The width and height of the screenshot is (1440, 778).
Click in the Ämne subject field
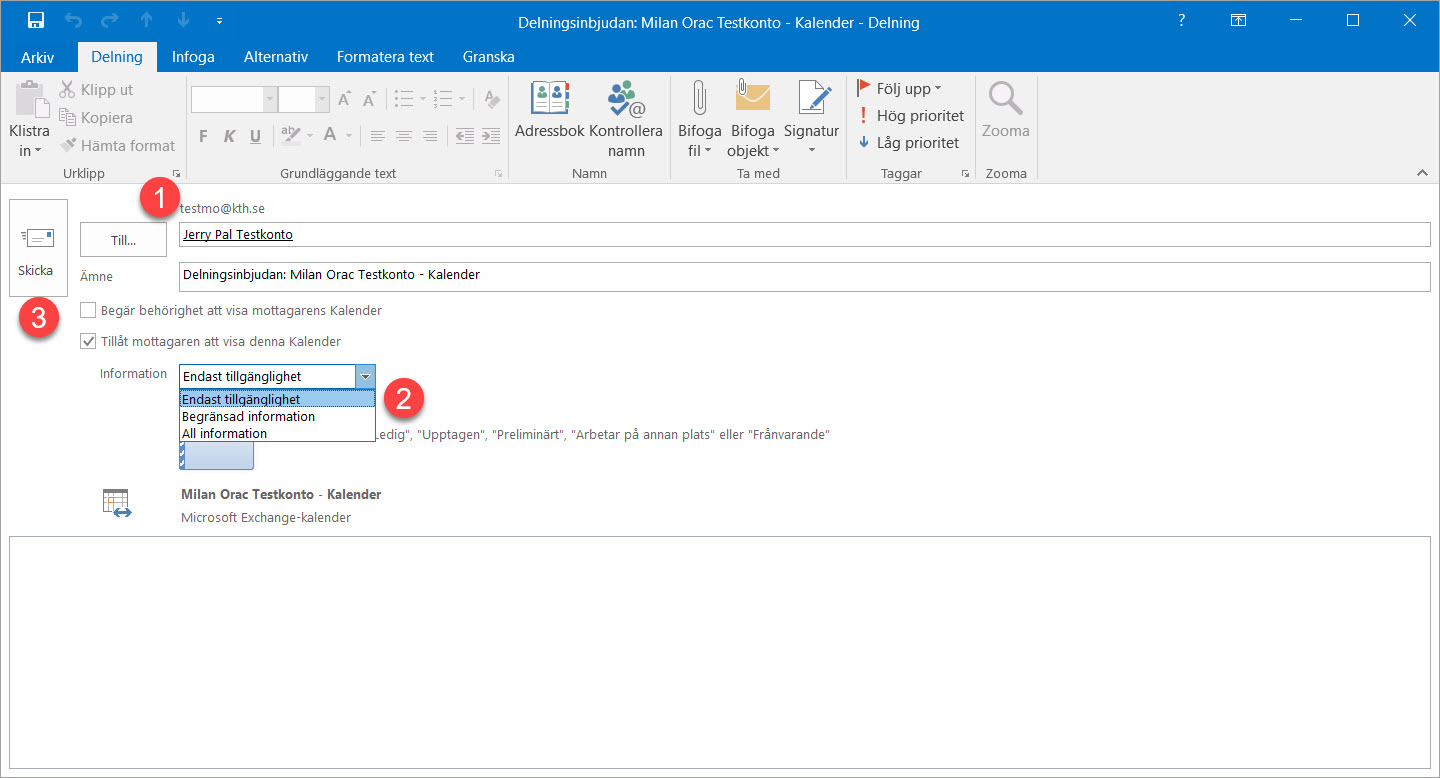click(805, 276)
